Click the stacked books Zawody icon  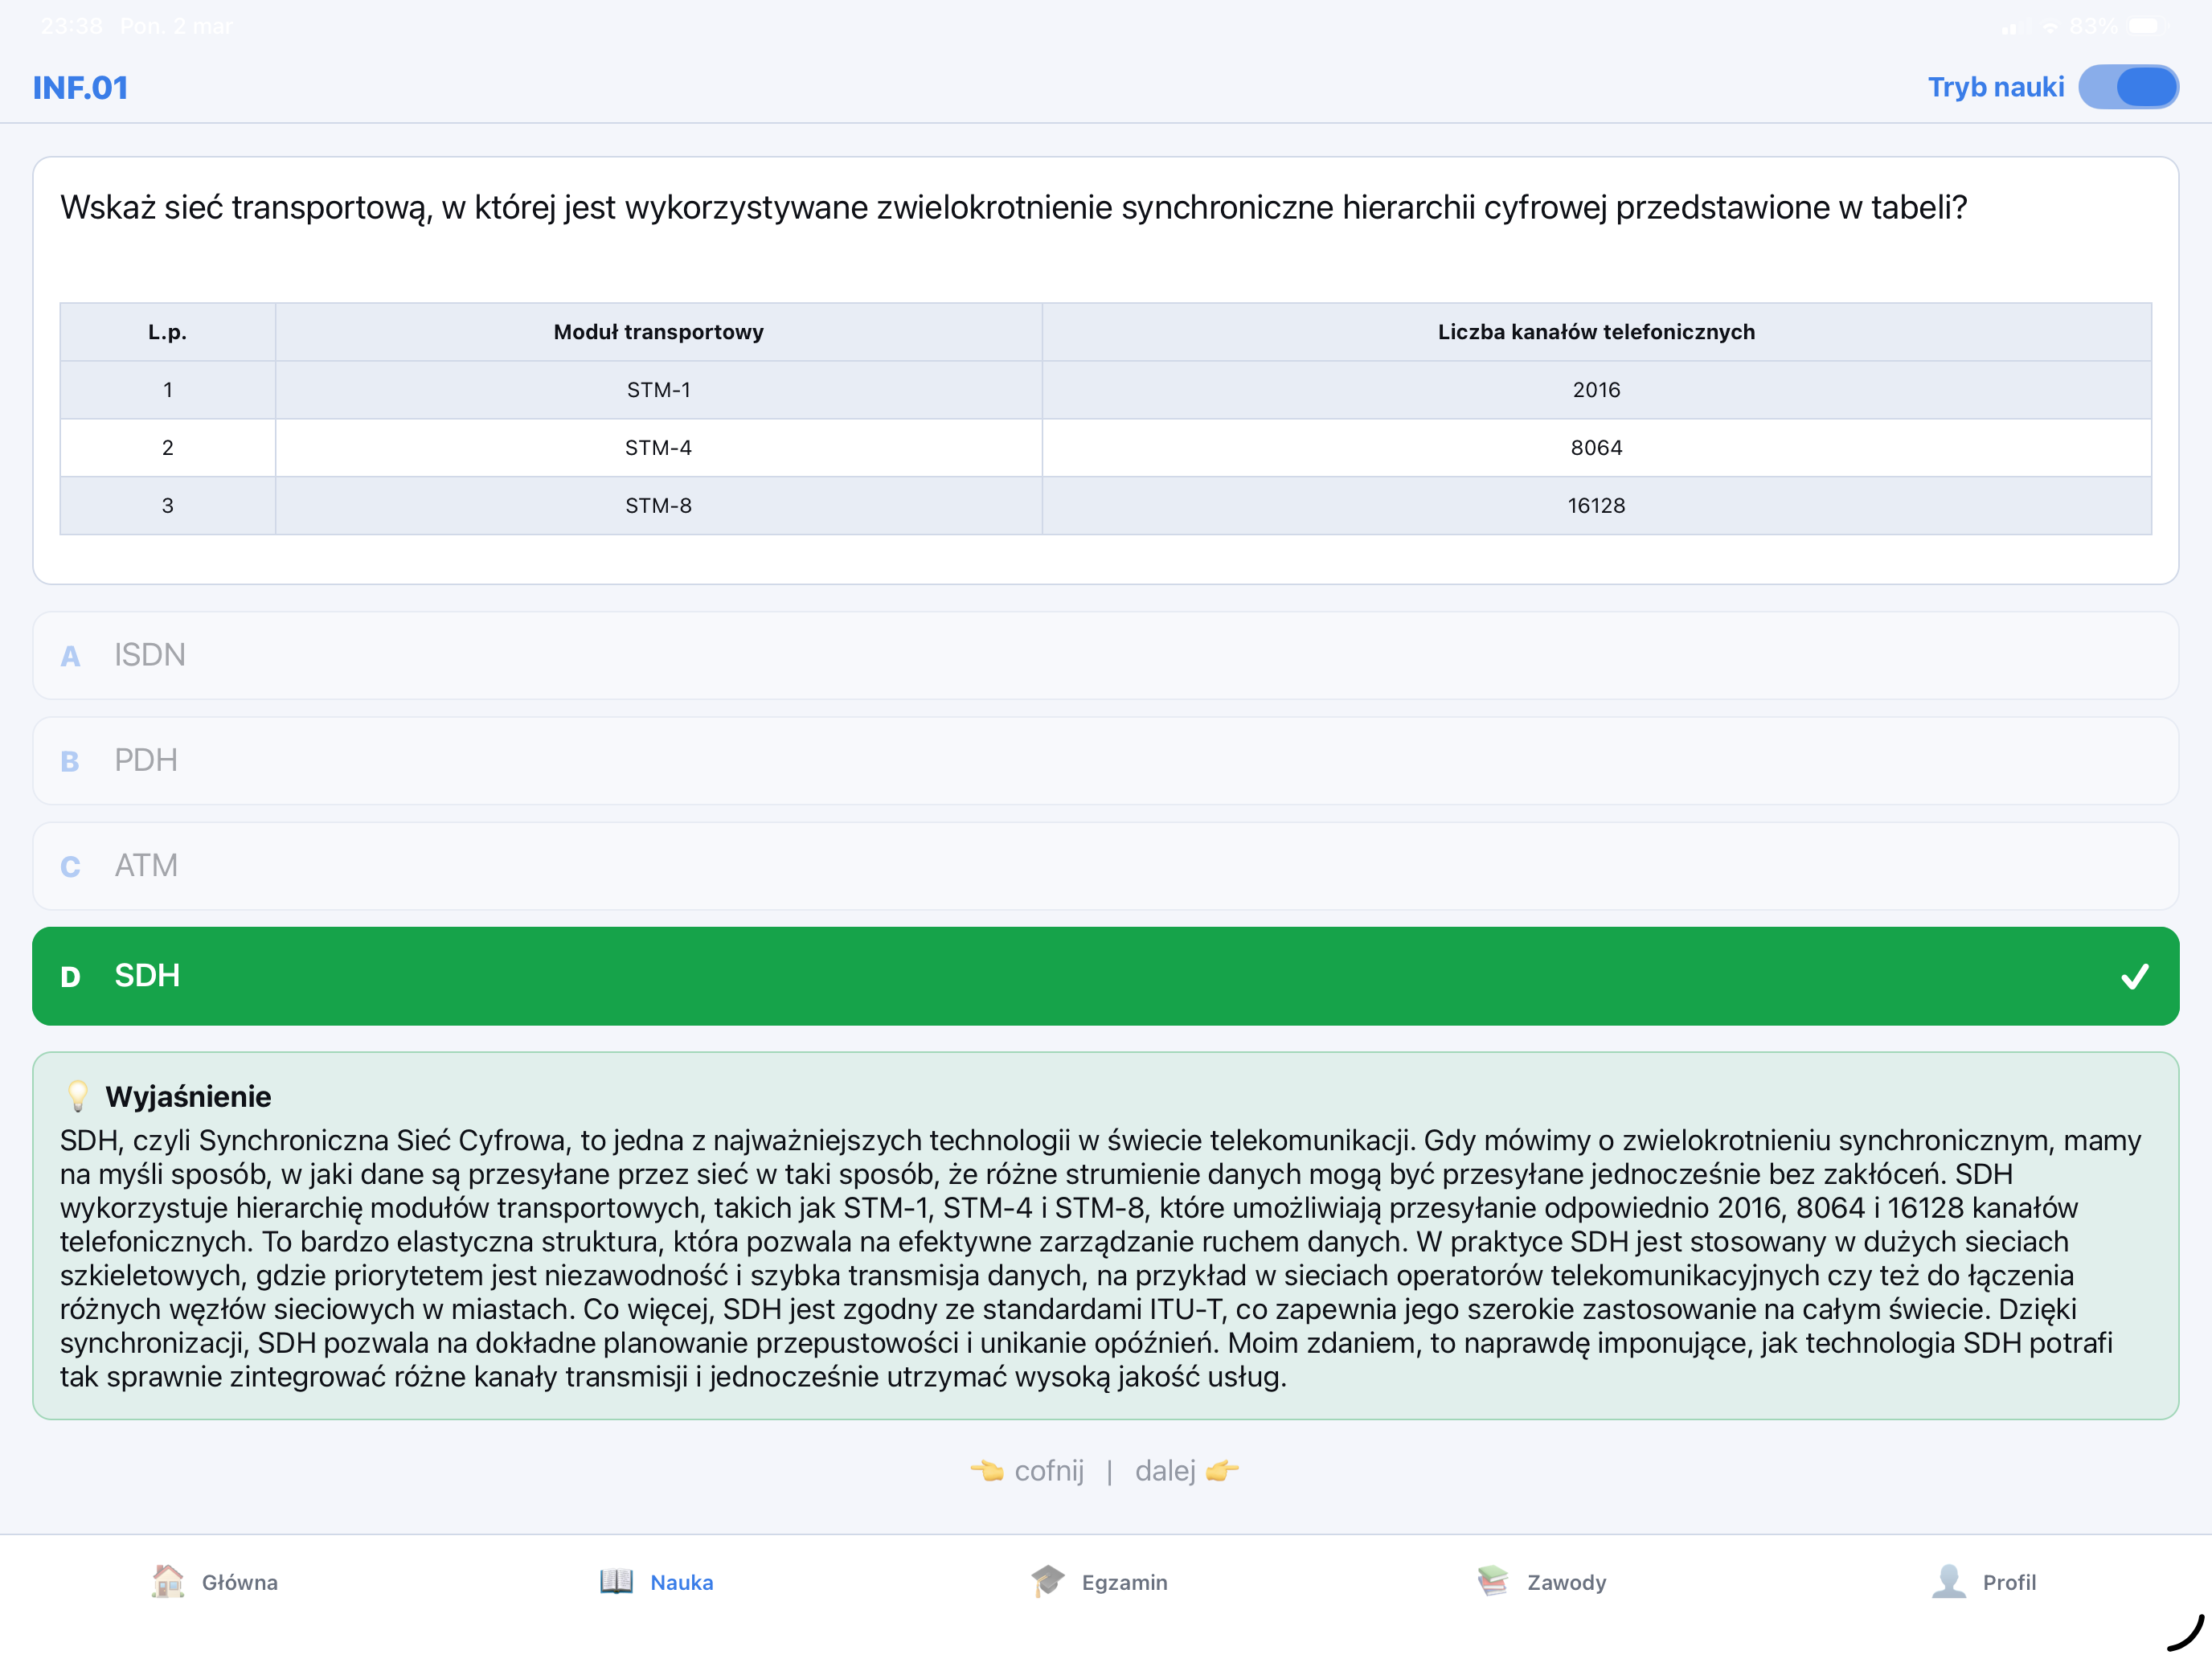[1493, 1581]
